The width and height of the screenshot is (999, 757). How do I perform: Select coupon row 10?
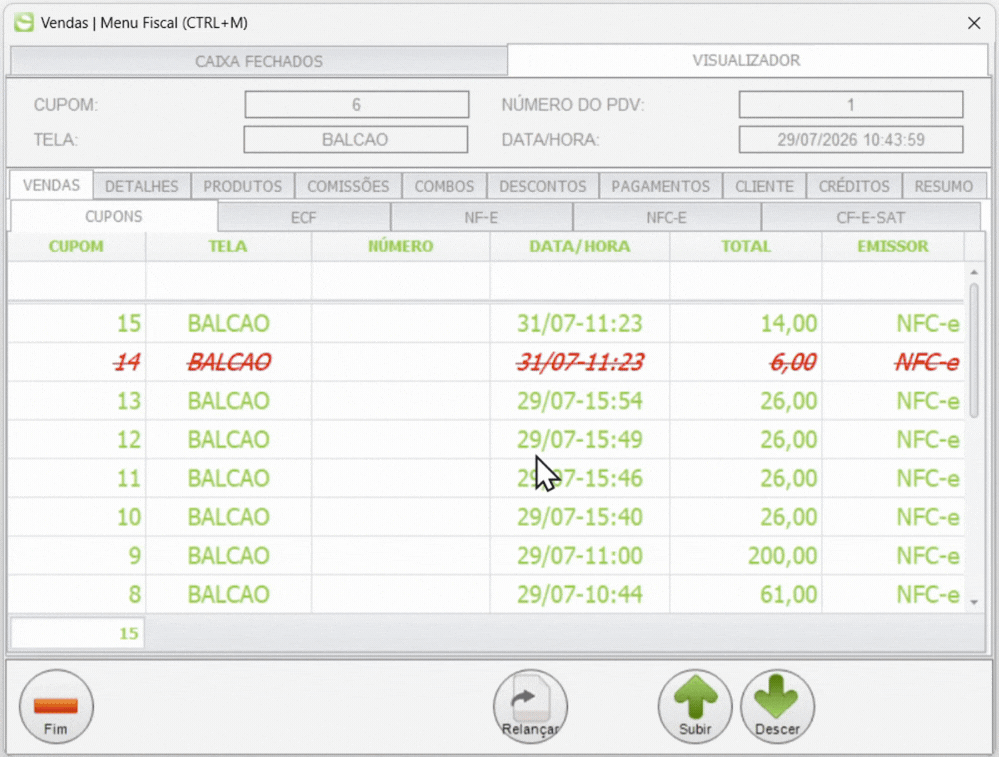coord(485,517)
